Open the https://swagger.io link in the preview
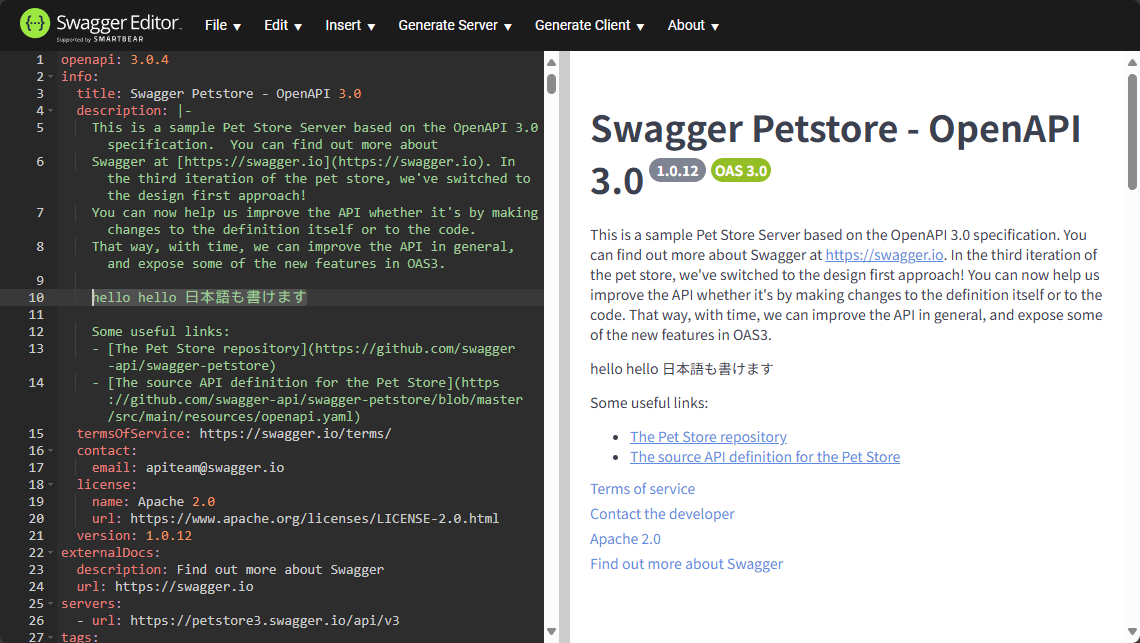 pos(884,255)
